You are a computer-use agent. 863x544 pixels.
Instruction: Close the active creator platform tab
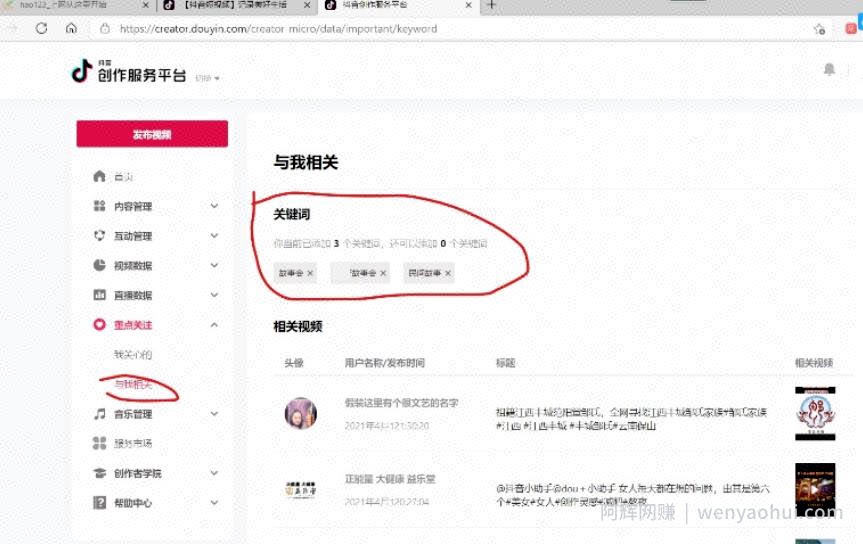(x=468, y=5)
